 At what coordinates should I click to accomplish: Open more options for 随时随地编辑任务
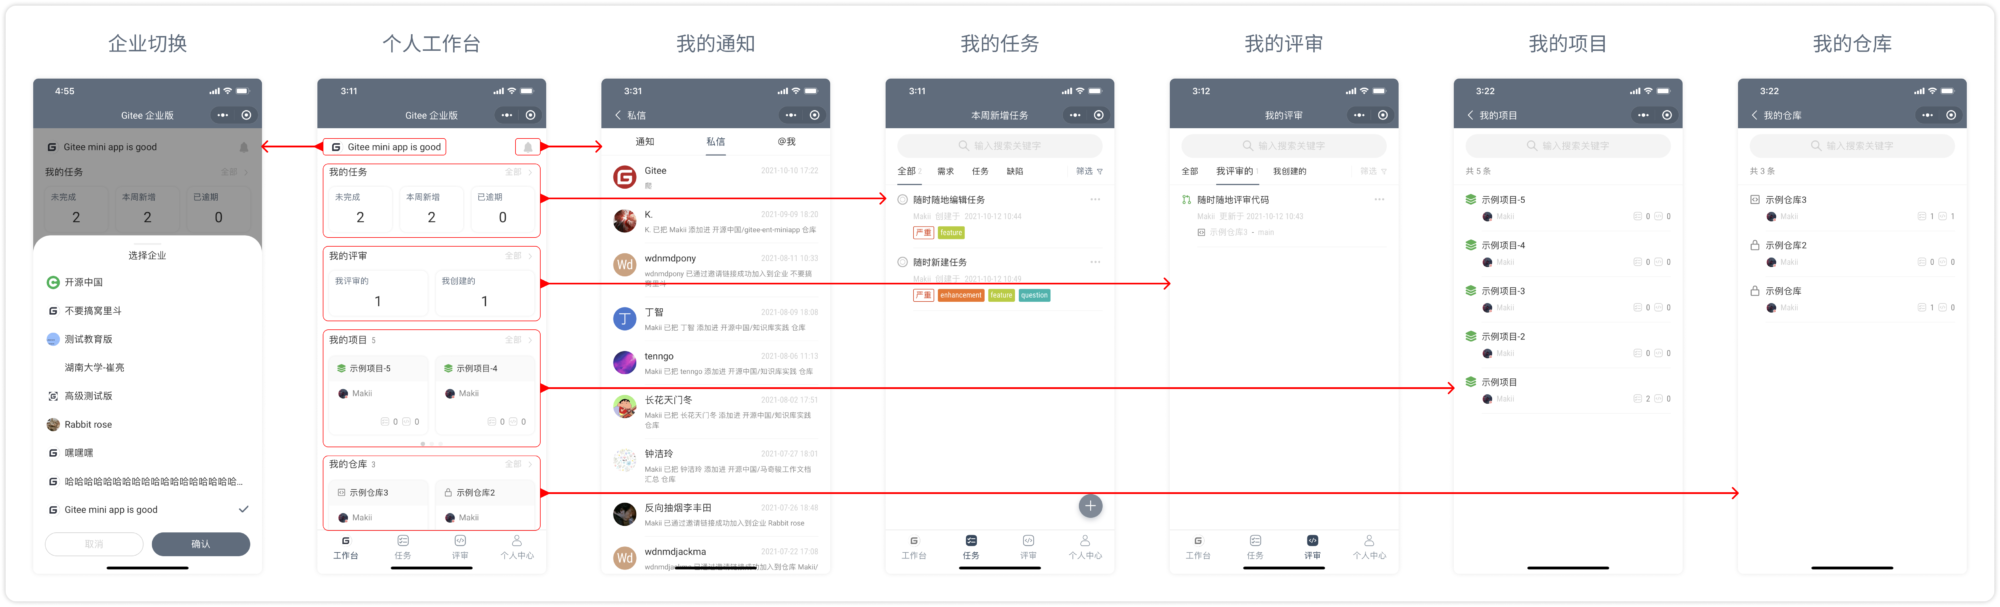point(1095,199)
